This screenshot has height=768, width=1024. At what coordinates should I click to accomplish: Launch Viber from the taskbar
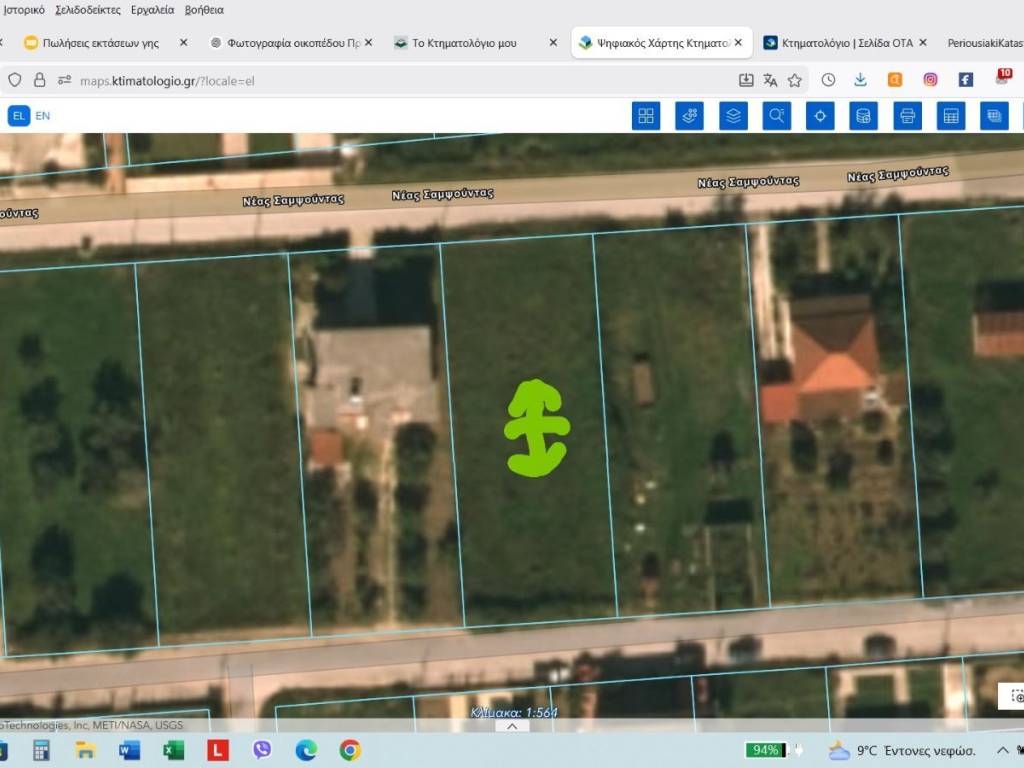[x=262, y=750]
